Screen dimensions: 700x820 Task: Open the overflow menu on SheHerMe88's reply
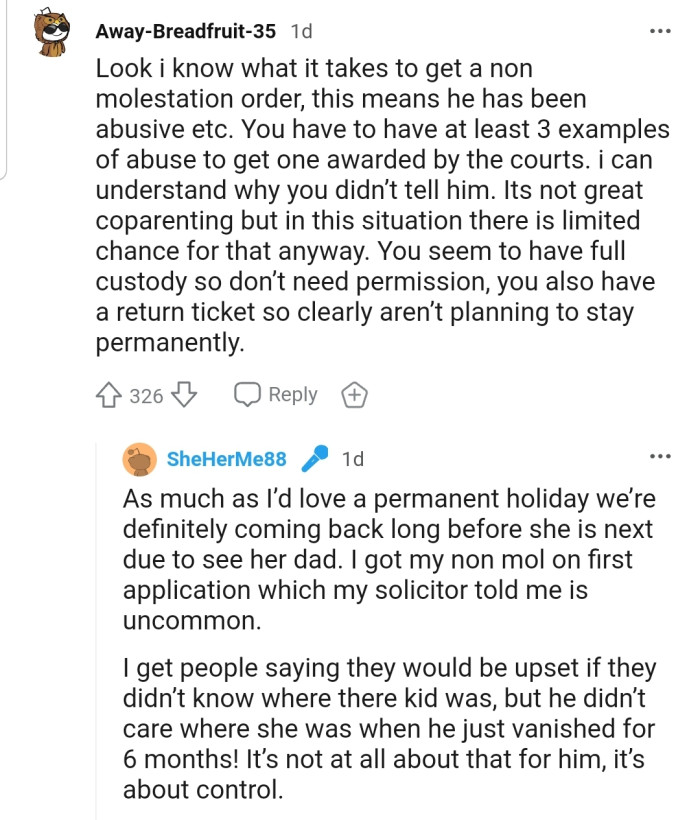pos(660,457)
